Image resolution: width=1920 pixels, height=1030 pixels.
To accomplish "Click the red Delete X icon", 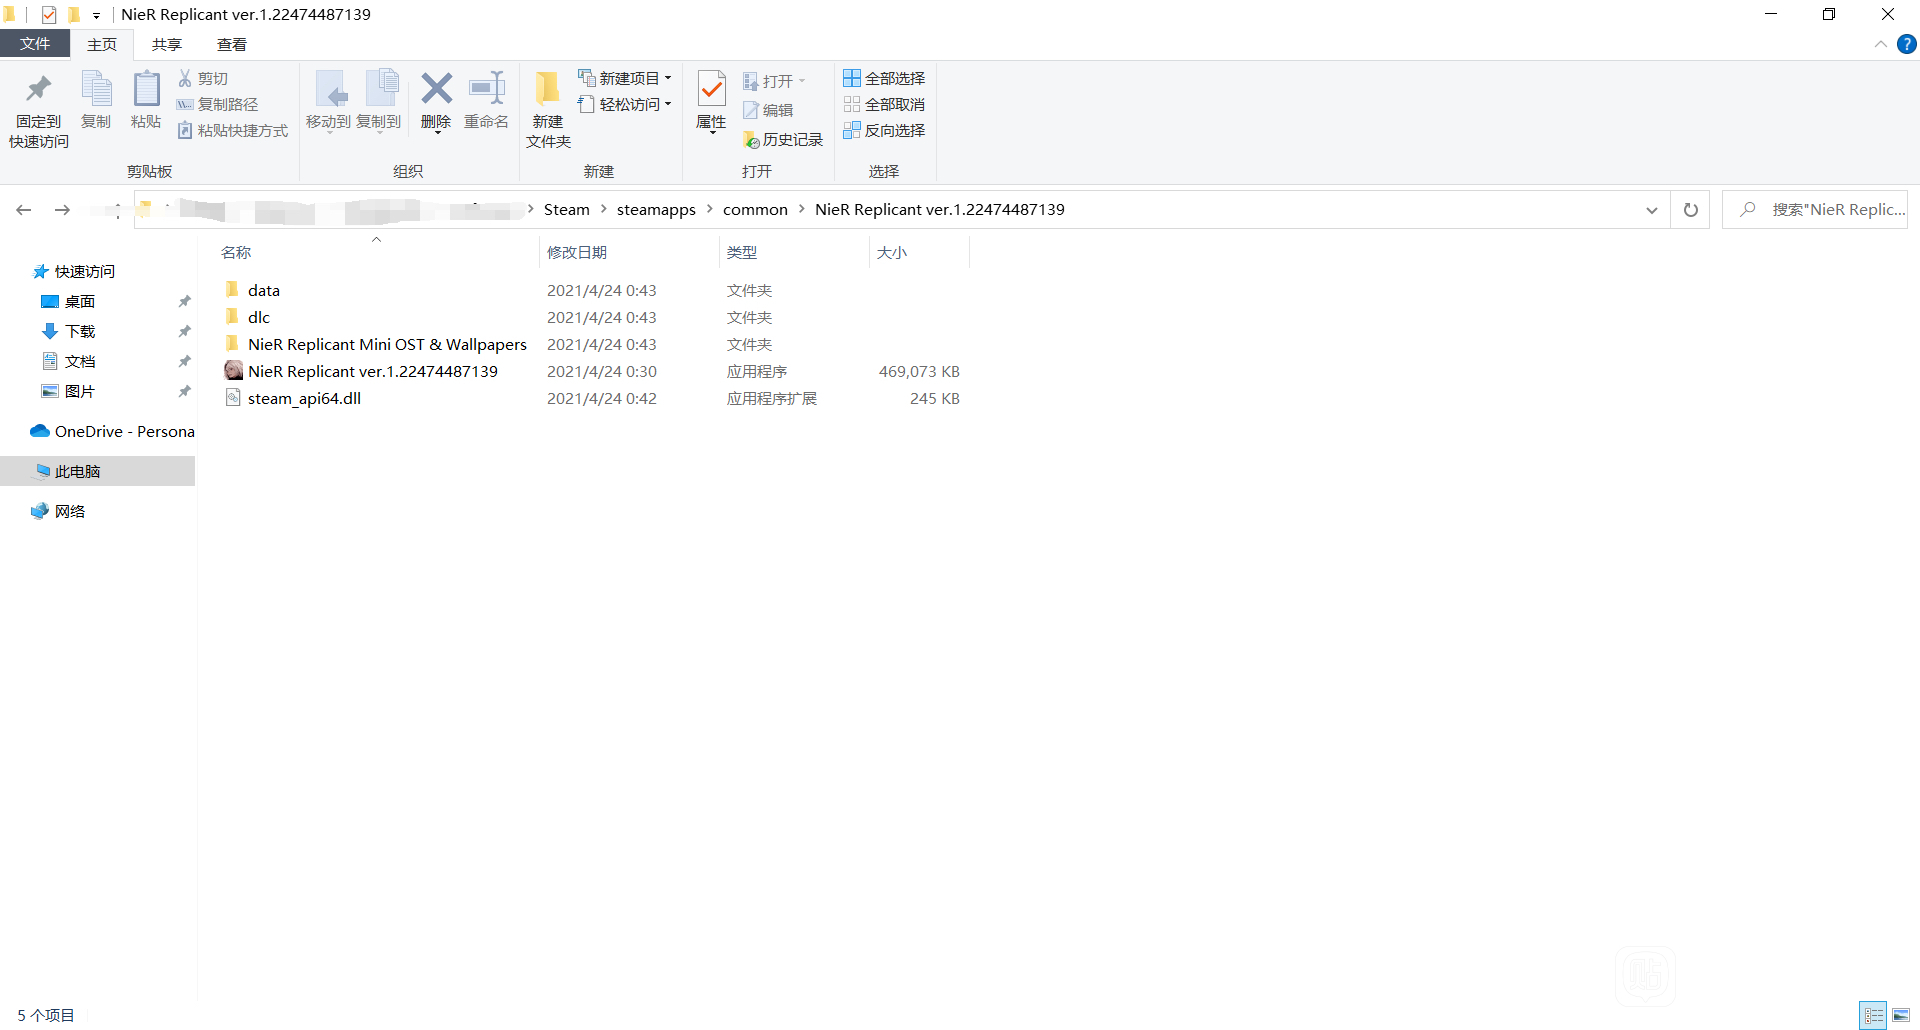I will [436, 88].
